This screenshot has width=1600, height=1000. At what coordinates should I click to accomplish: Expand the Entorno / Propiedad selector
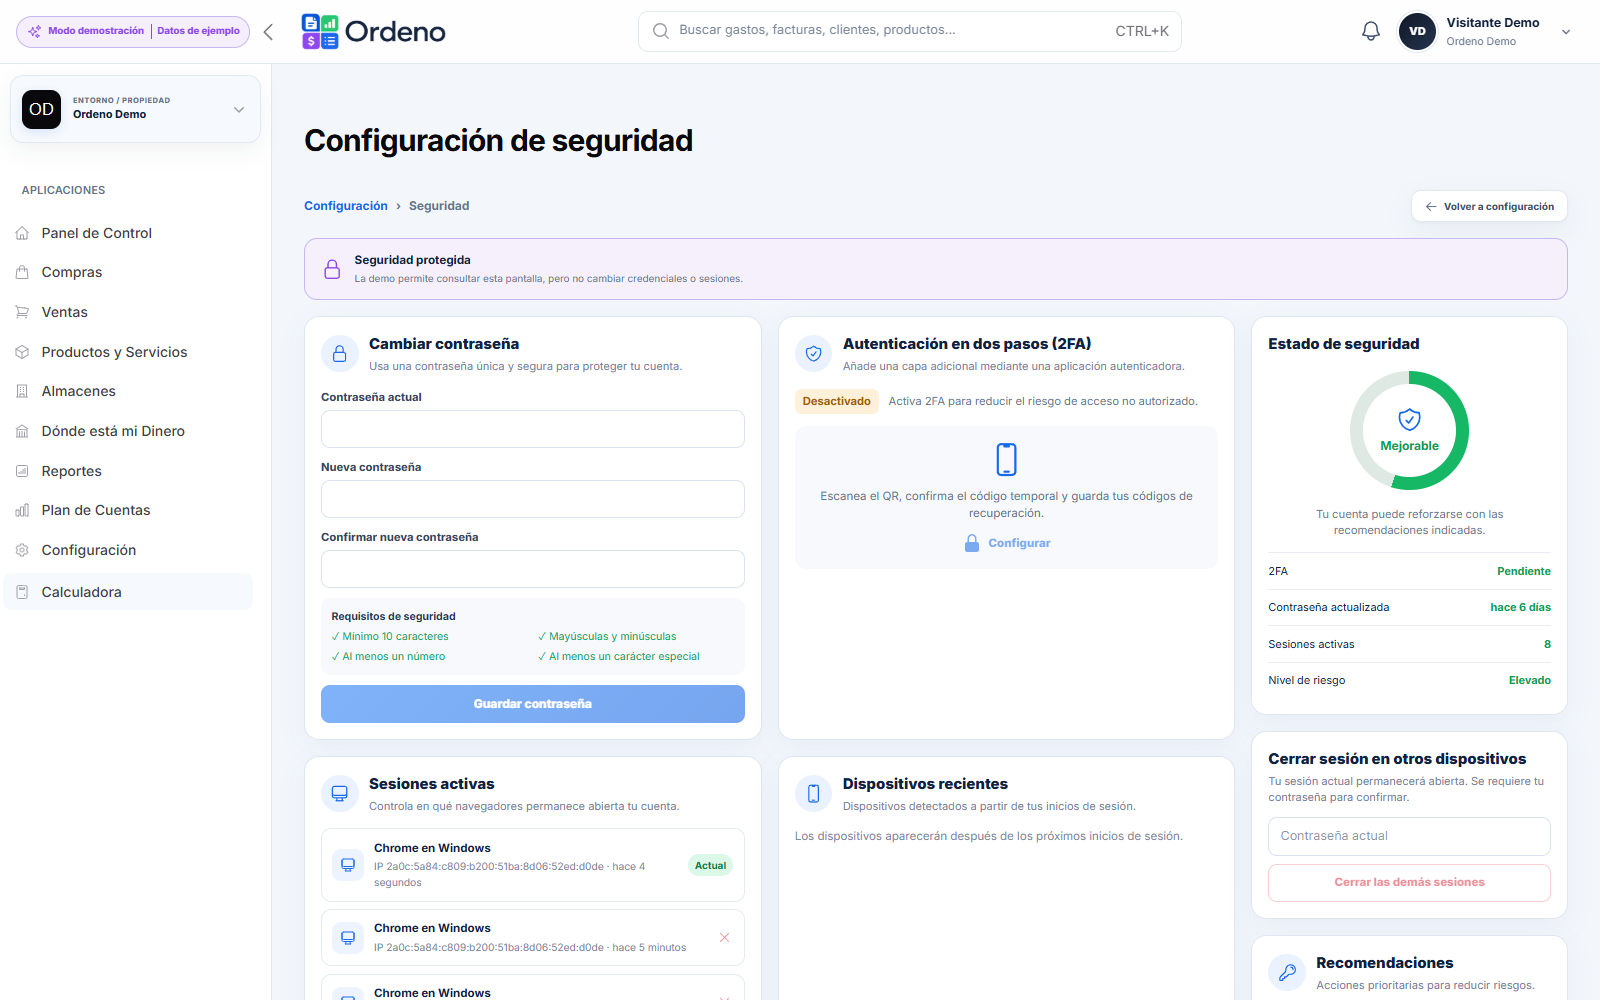tap(239, 109)
